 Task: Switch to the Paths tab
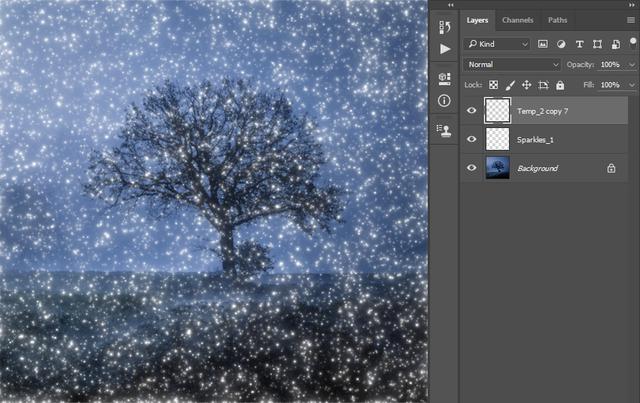pyautogui.click(x=557, y=20)
